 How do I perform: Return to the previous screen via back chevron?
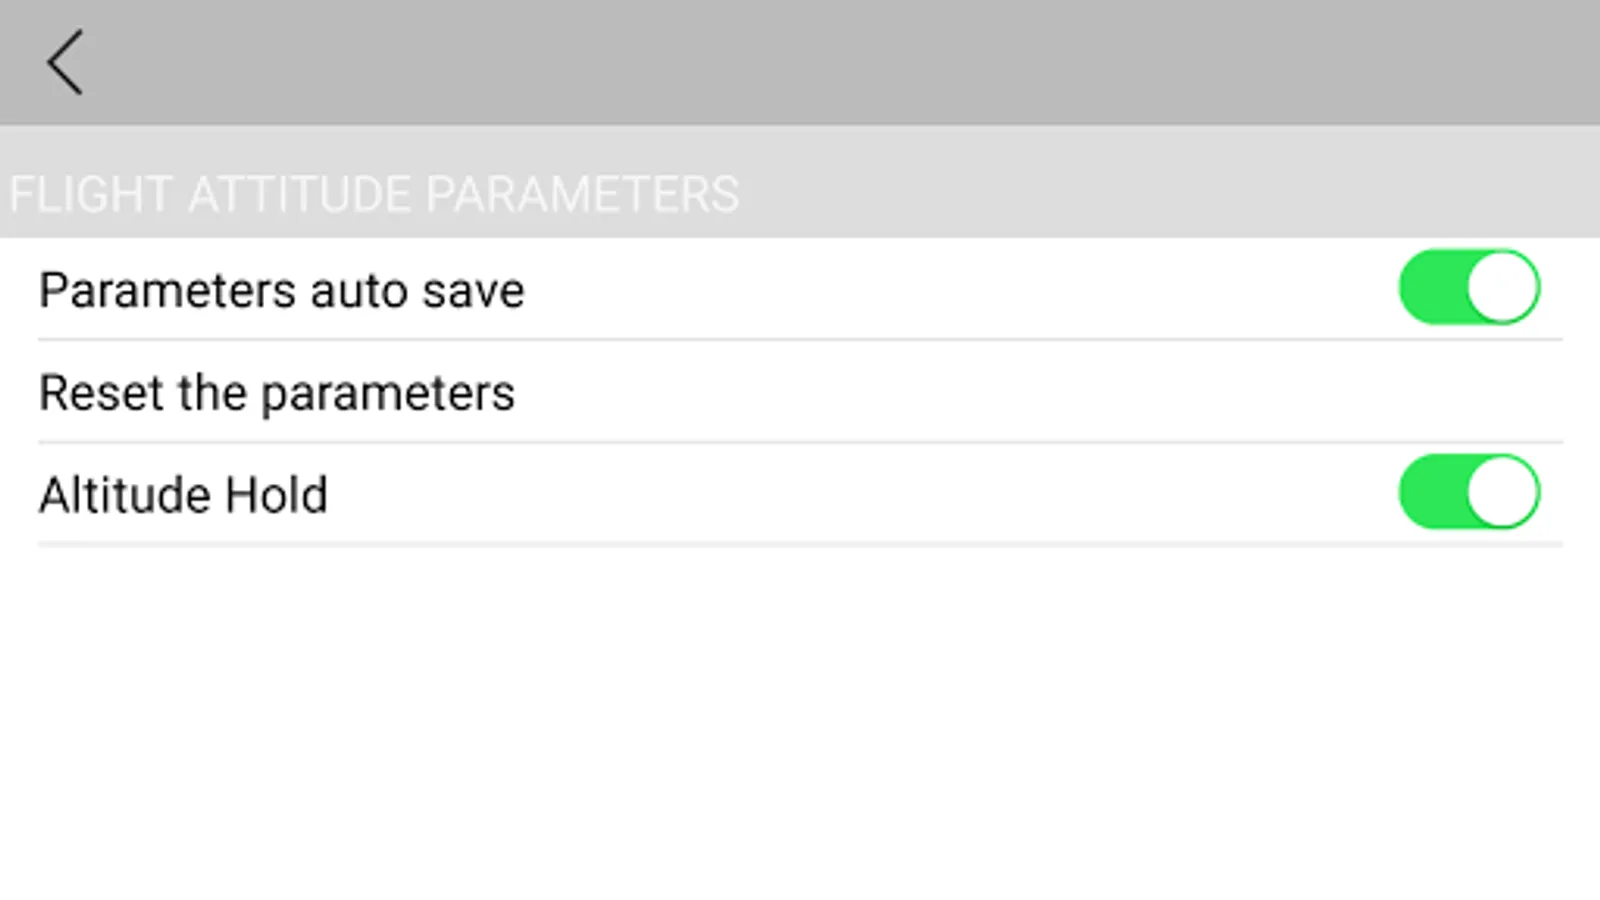point(65,62)
